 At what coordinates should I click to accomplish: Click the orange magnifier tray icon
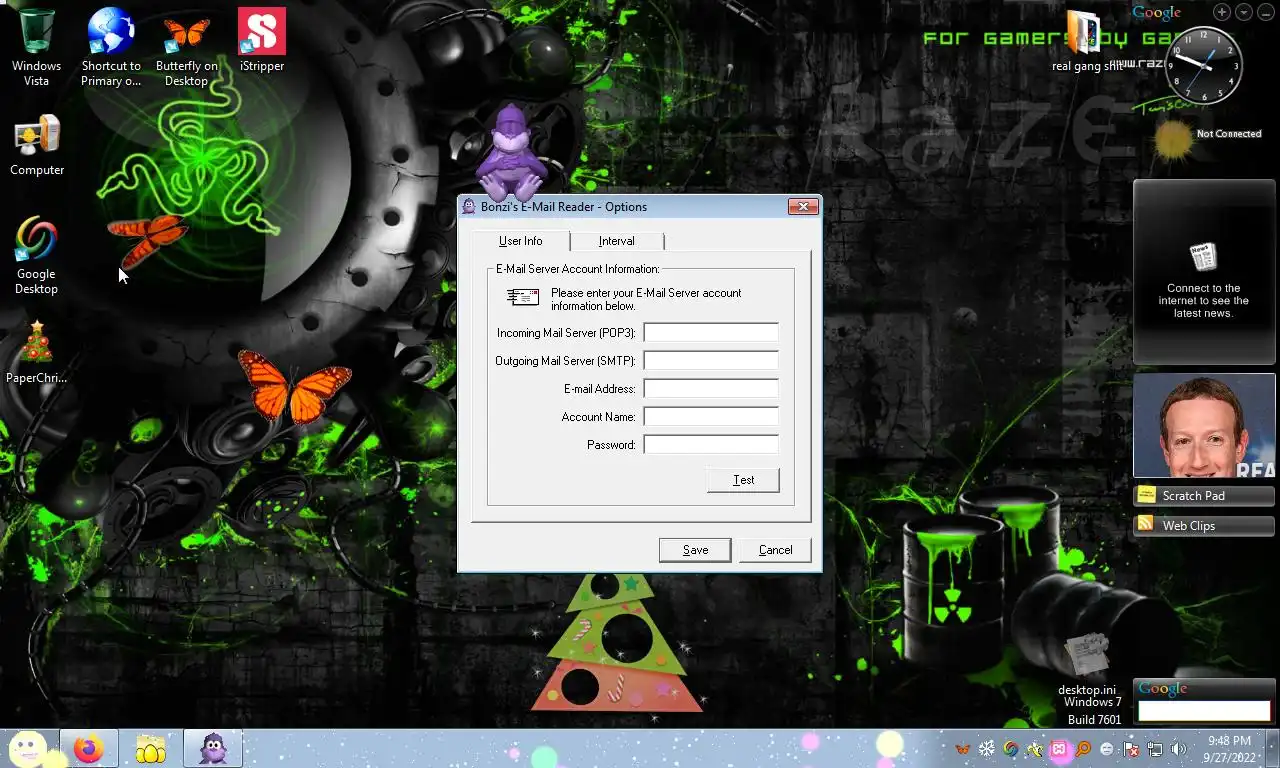point(1083,749)
